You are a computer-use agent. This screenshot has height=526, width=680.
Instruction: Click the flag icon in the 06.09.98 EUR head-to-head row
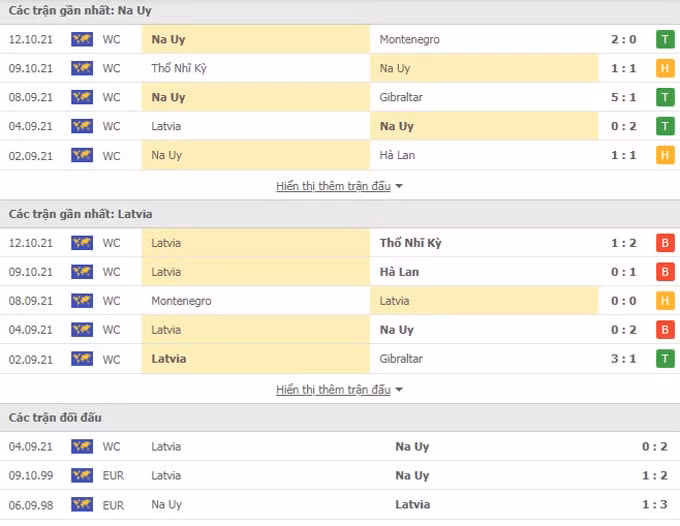(x=82, y=505)
